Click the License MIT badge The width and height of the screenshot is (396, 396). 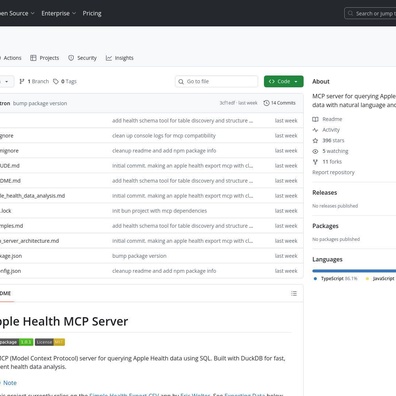click(50, 342)
